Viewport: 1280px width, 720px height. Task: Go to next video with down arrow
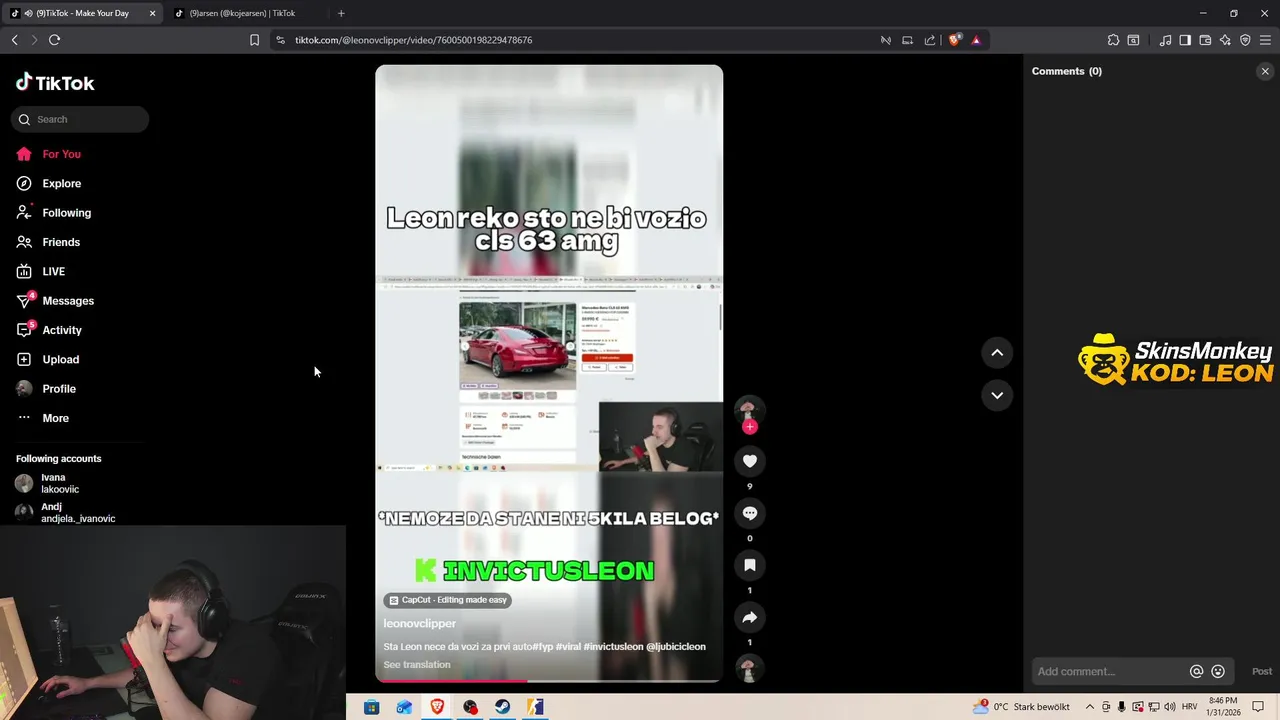tap(997, 395)
